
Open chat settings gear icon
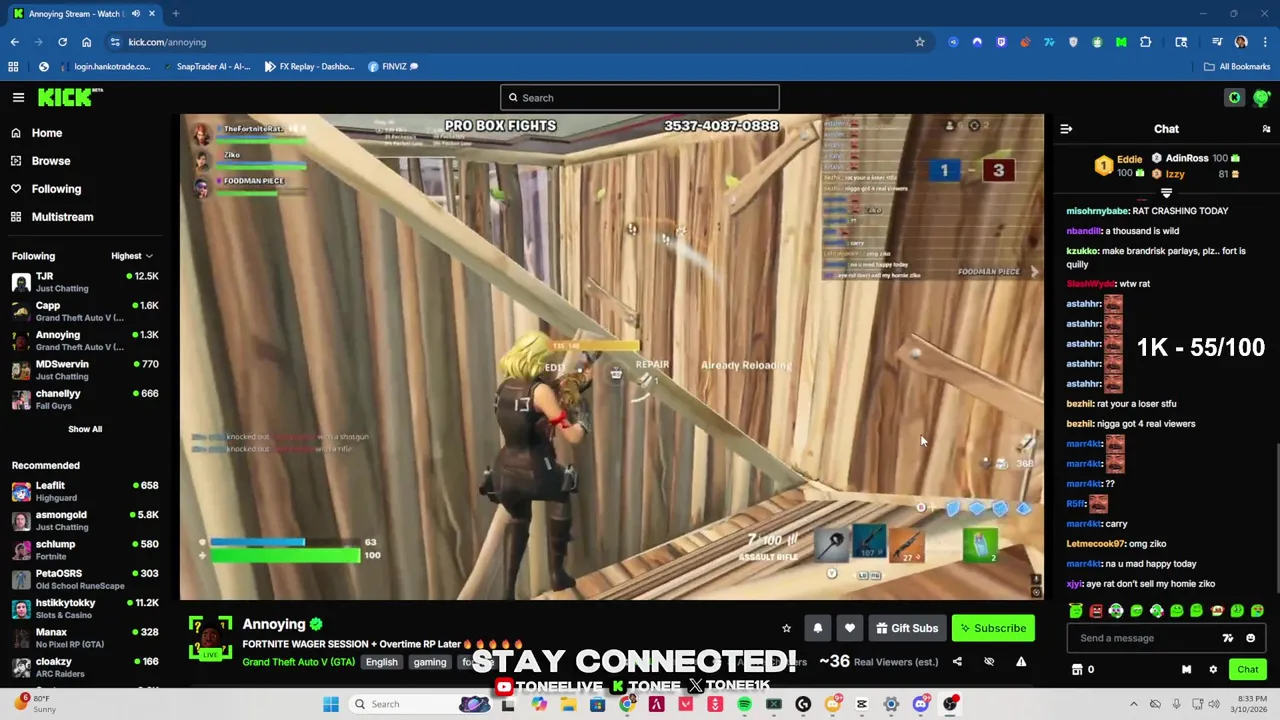pyautogui.click(x=1213, y=670)
